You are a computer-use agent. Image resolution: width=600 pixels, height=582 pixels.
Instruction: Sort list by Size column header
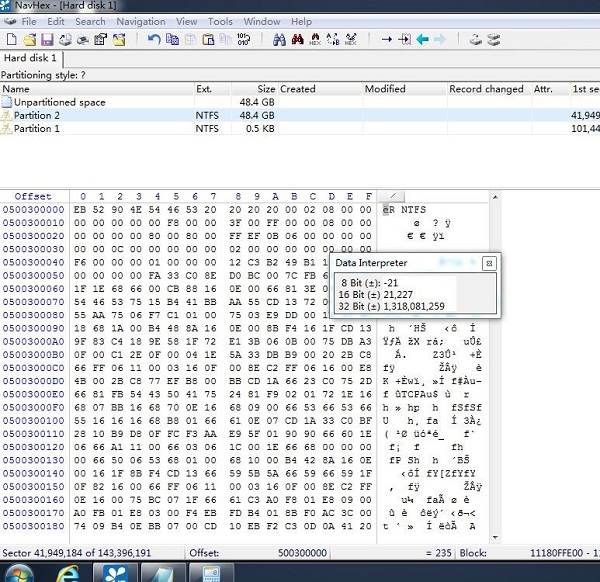254,89
